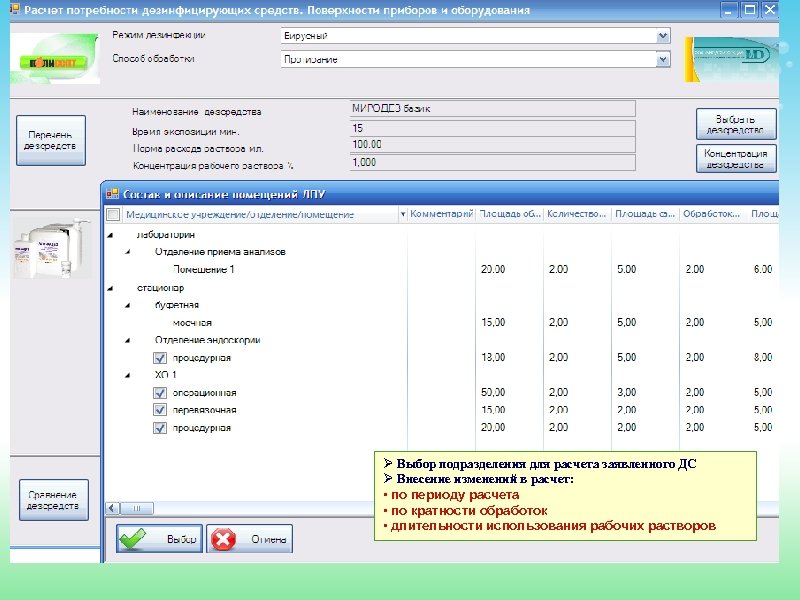Click the window icon of Состав и описание помещений ЛПУ
The height and width of the screenshot is (600, 800).
coord(112,194)
